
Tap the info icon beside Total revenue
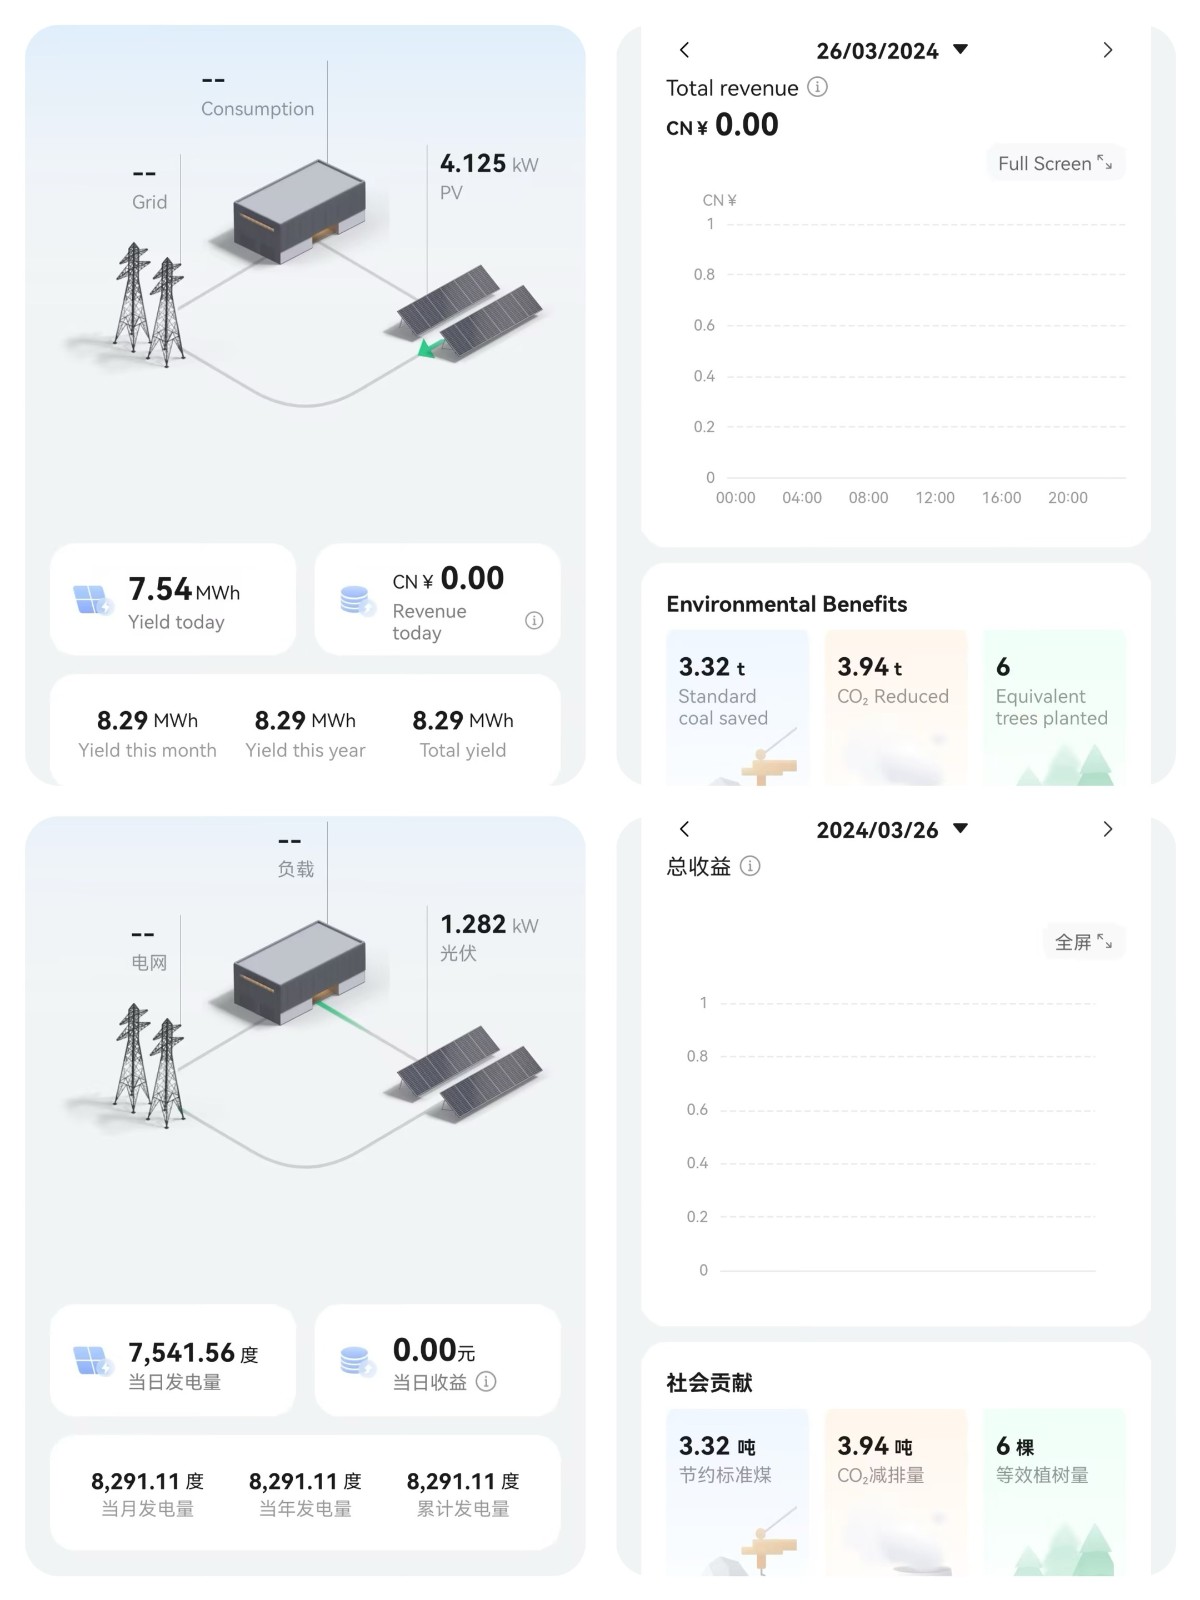coord(817,87)
